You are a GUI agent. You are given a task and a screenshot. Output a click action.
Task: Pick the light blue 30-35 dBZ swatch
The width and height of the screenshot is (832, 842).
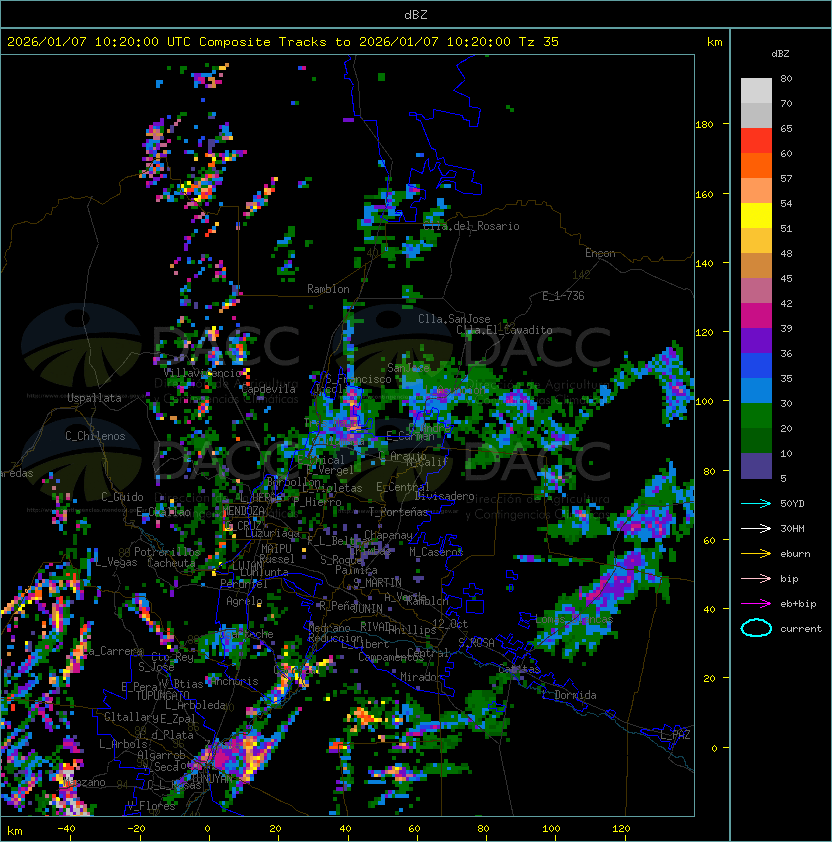(756, 390)
